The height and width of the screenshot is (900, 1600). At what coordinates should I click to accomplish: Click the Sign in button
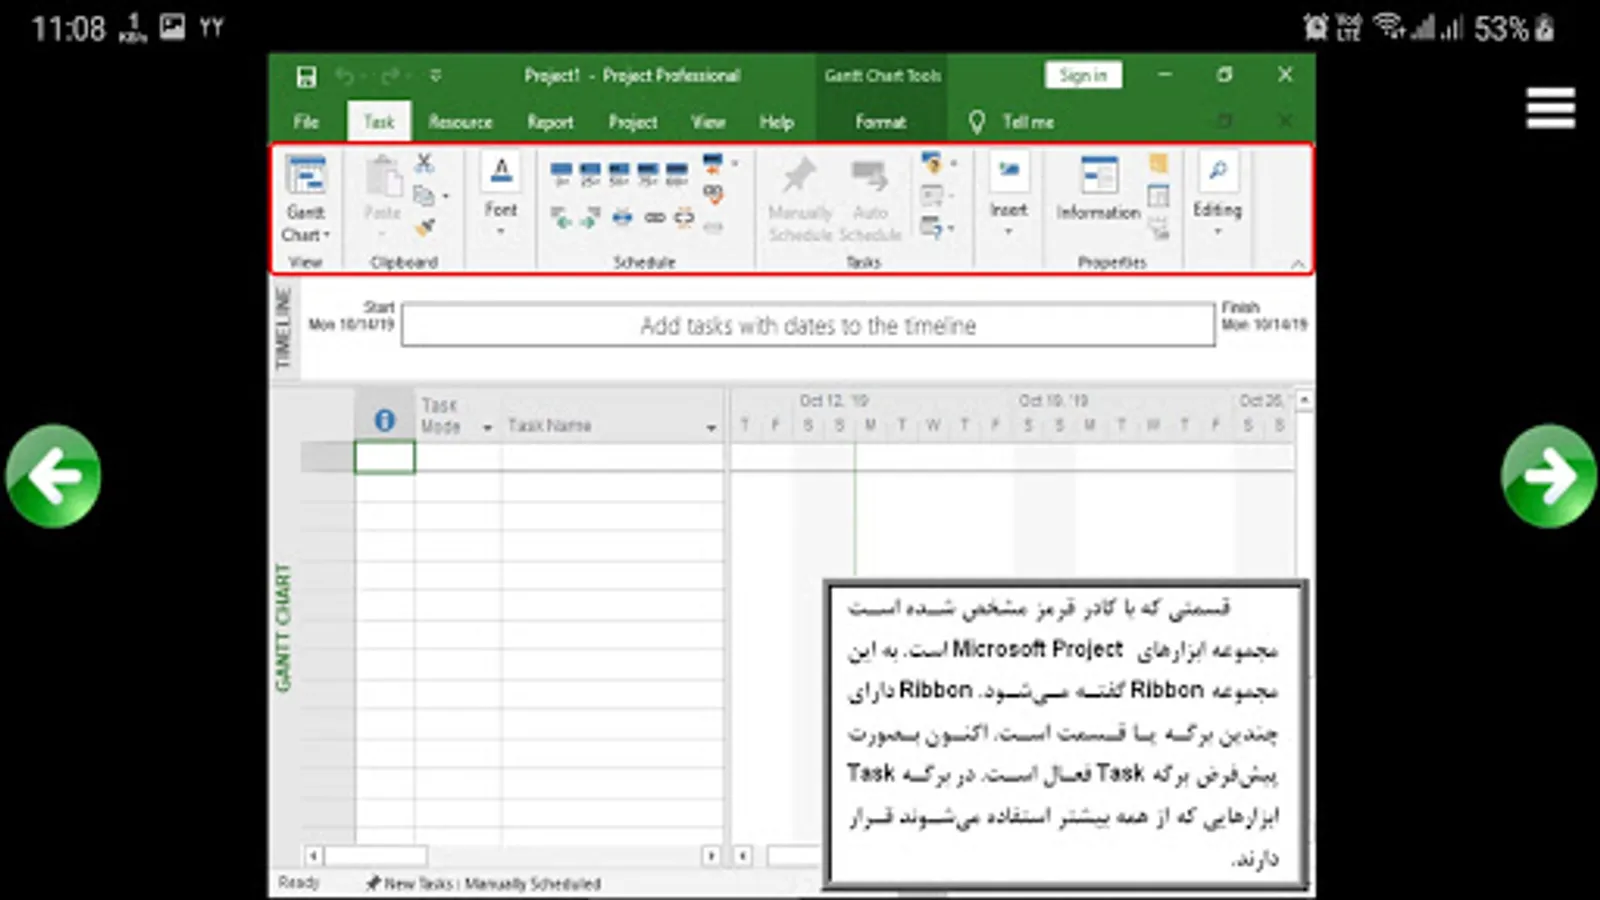tap(1083, 76)
